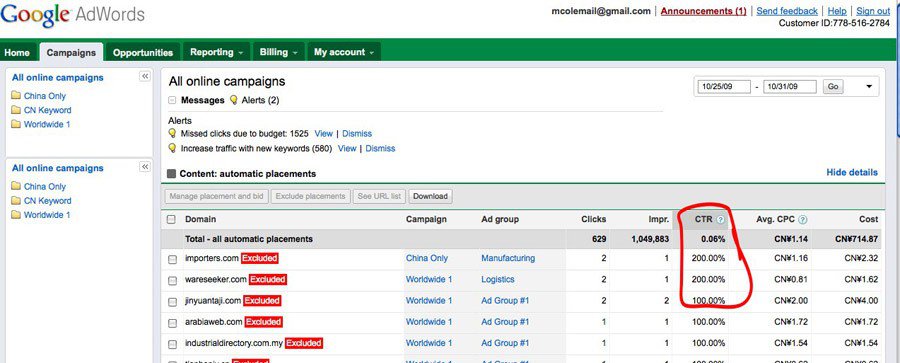Check the jinyuantaji.com row checkbox
This screenshot has height=363, width=900.
[172, 301]
